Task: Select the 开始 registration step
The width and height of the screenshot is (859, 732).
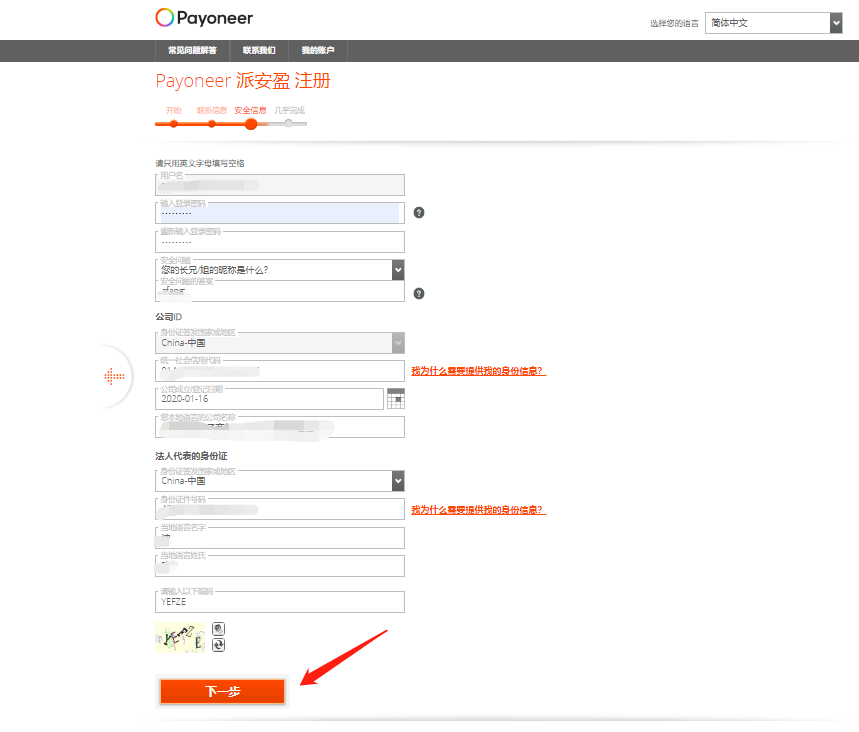Action: click(174, 110)
